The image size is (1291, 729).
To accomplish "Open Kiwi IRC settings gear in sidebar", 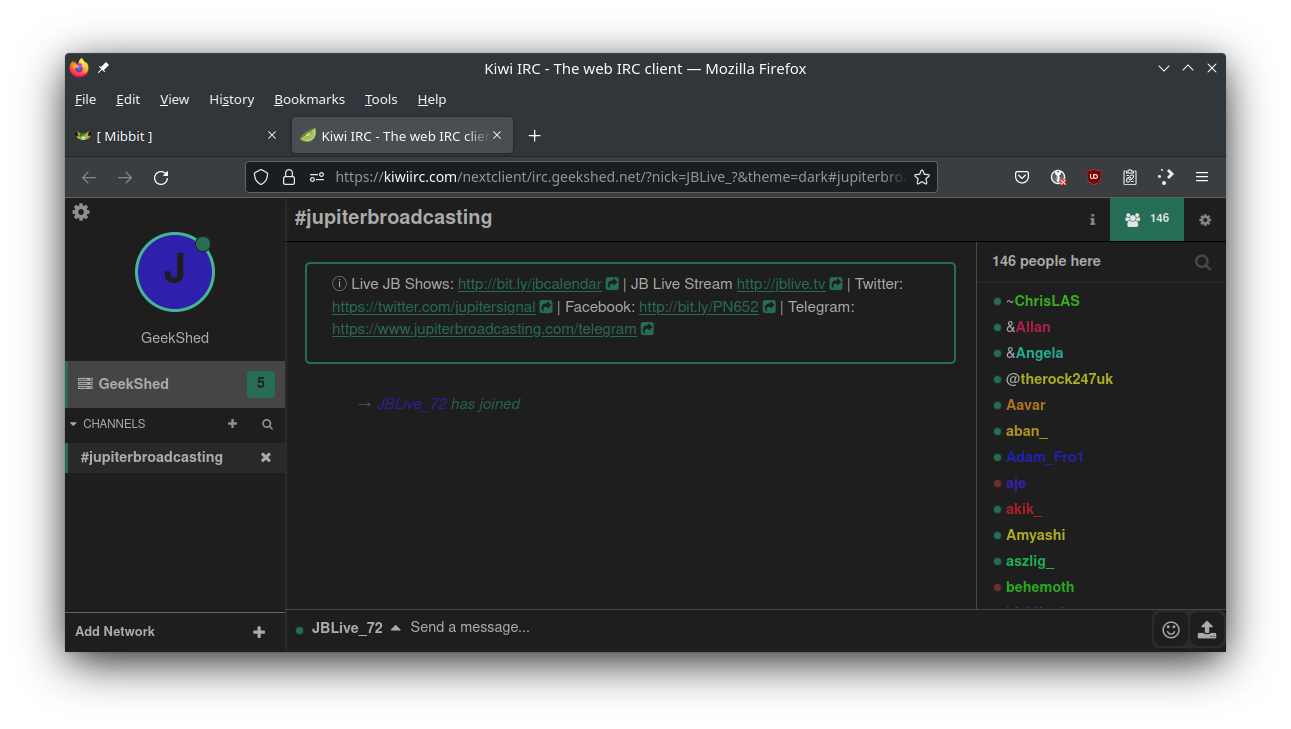I will (x=81, y=212).
